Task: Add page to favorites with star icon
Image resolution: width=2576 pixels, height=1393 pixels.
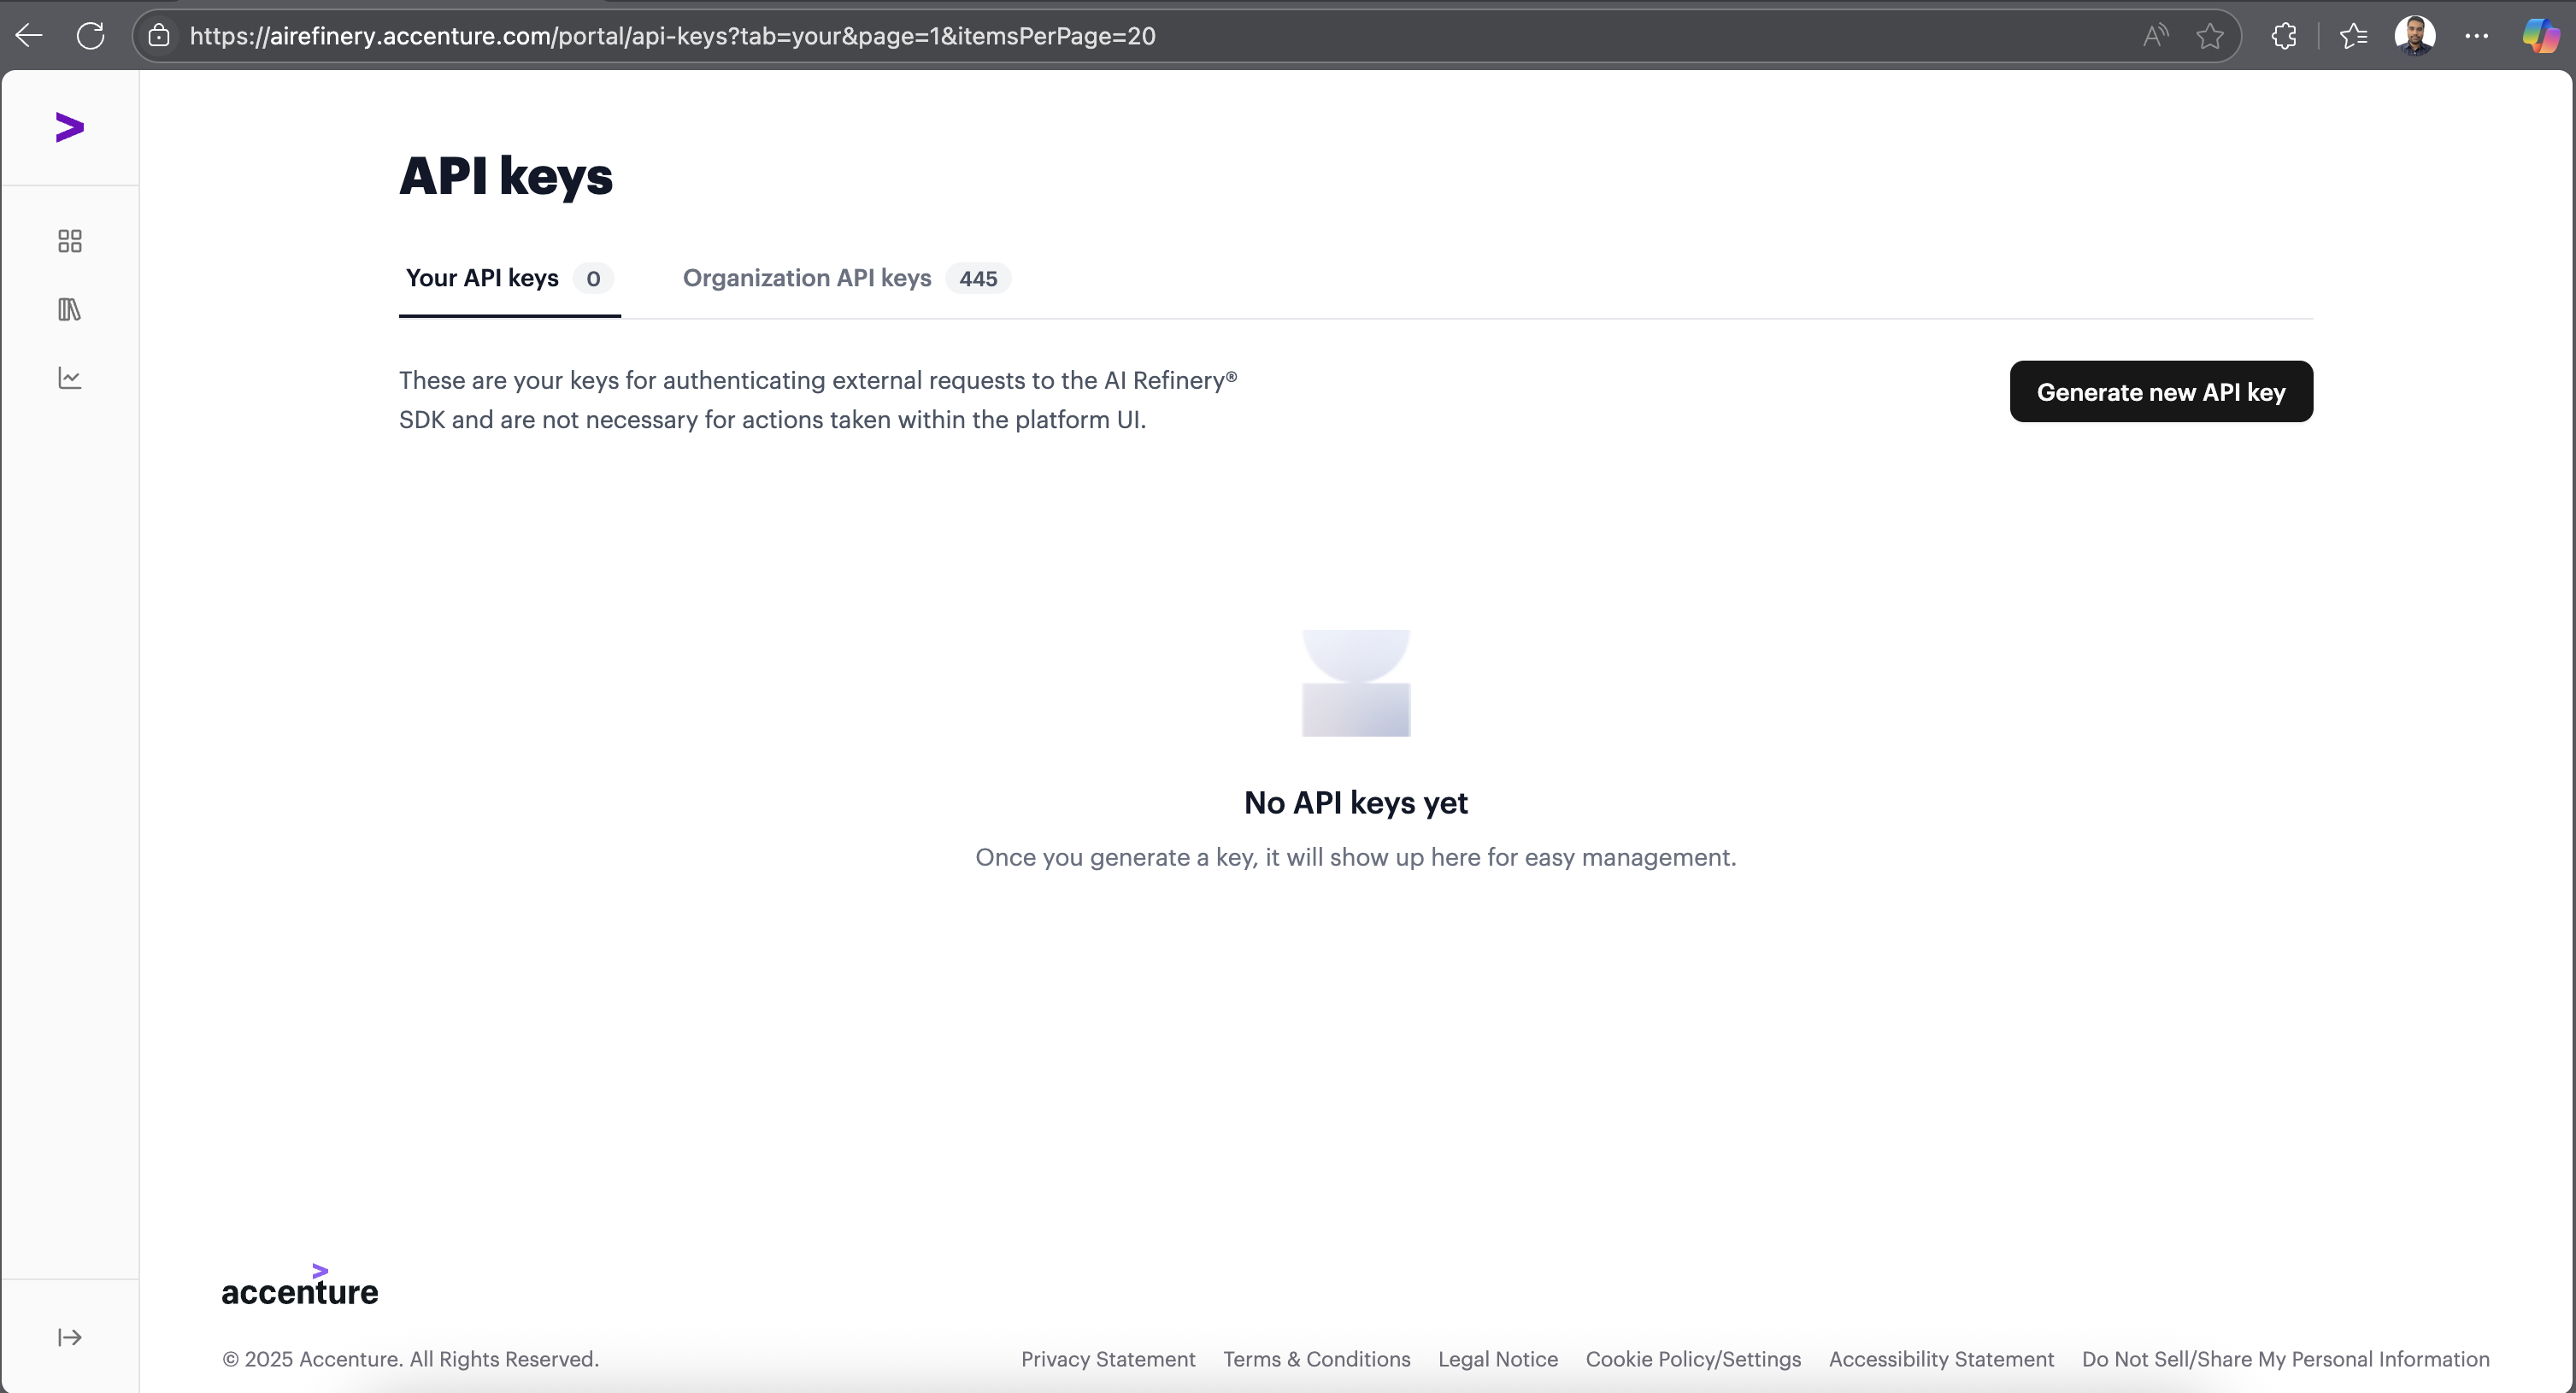Action: (x=2210, y=36)
